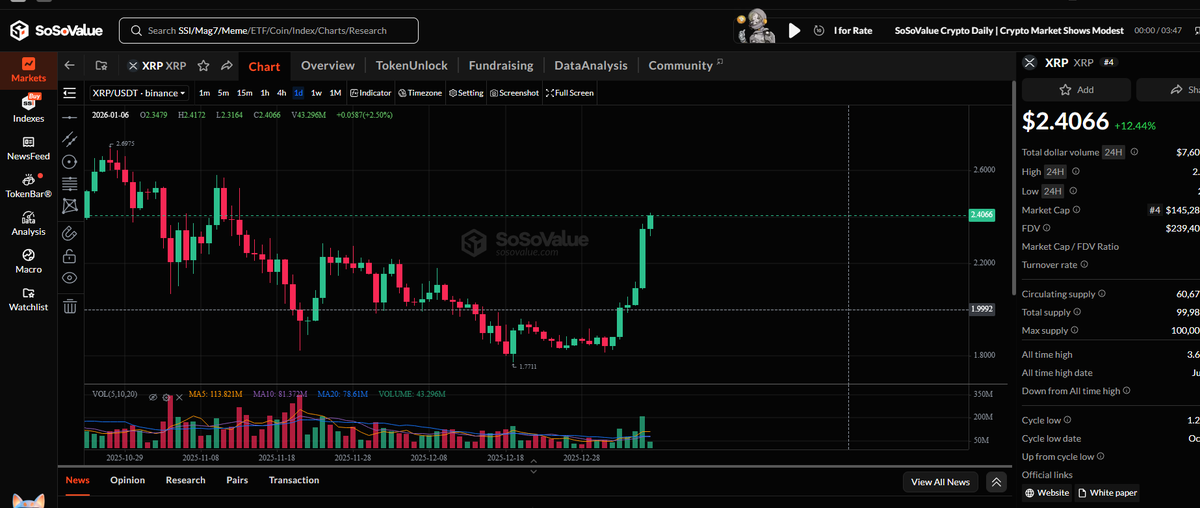Click View All News button
The height and width of the screenshot is (508, 1200).
tap(940, 482)
